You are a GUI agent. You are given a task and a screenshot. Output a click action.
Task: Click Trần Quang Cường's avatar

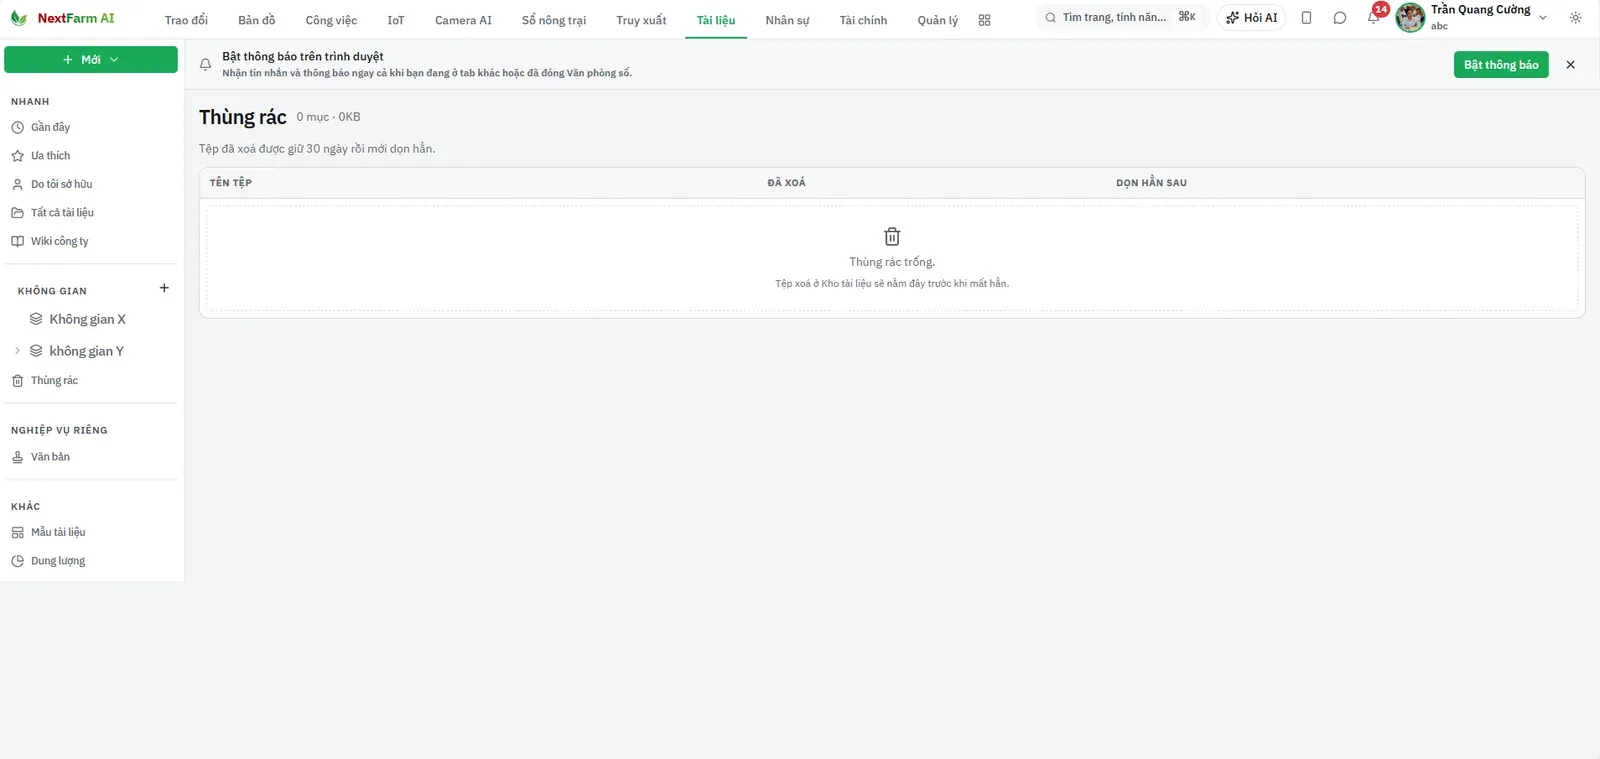pyautogui.click(x=1410, y=18)
